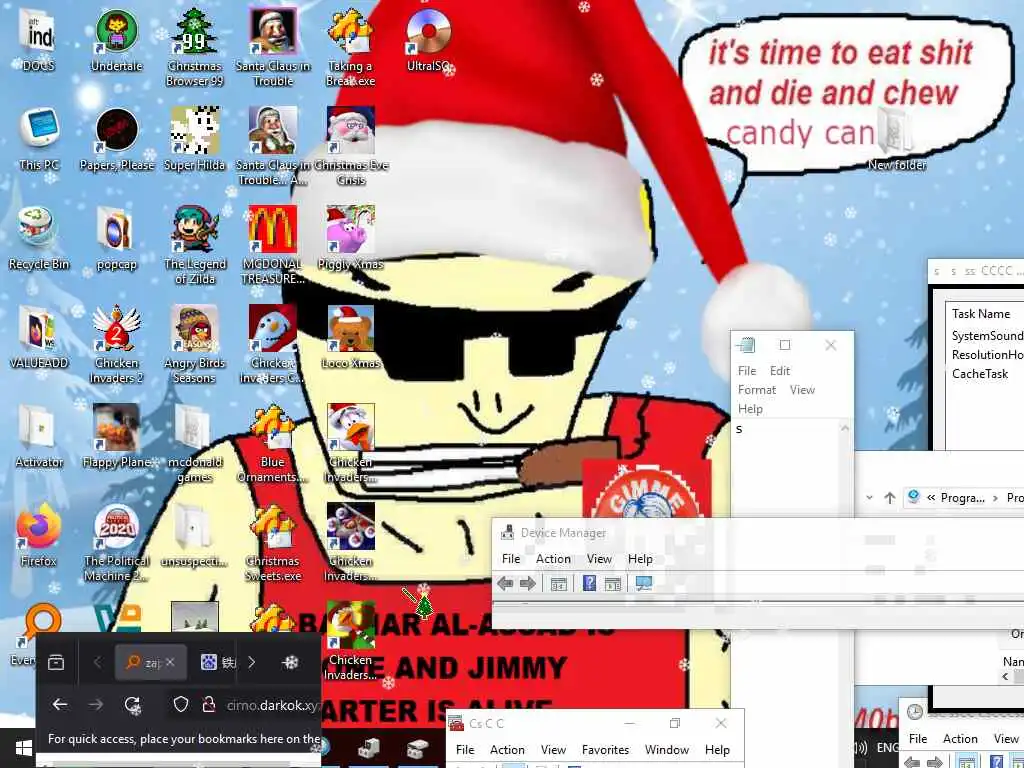The height and width of the screenshot is (768, 1024).
Task: Open the Loco Xmas shortcut
Action: click(x=351, y=338)
